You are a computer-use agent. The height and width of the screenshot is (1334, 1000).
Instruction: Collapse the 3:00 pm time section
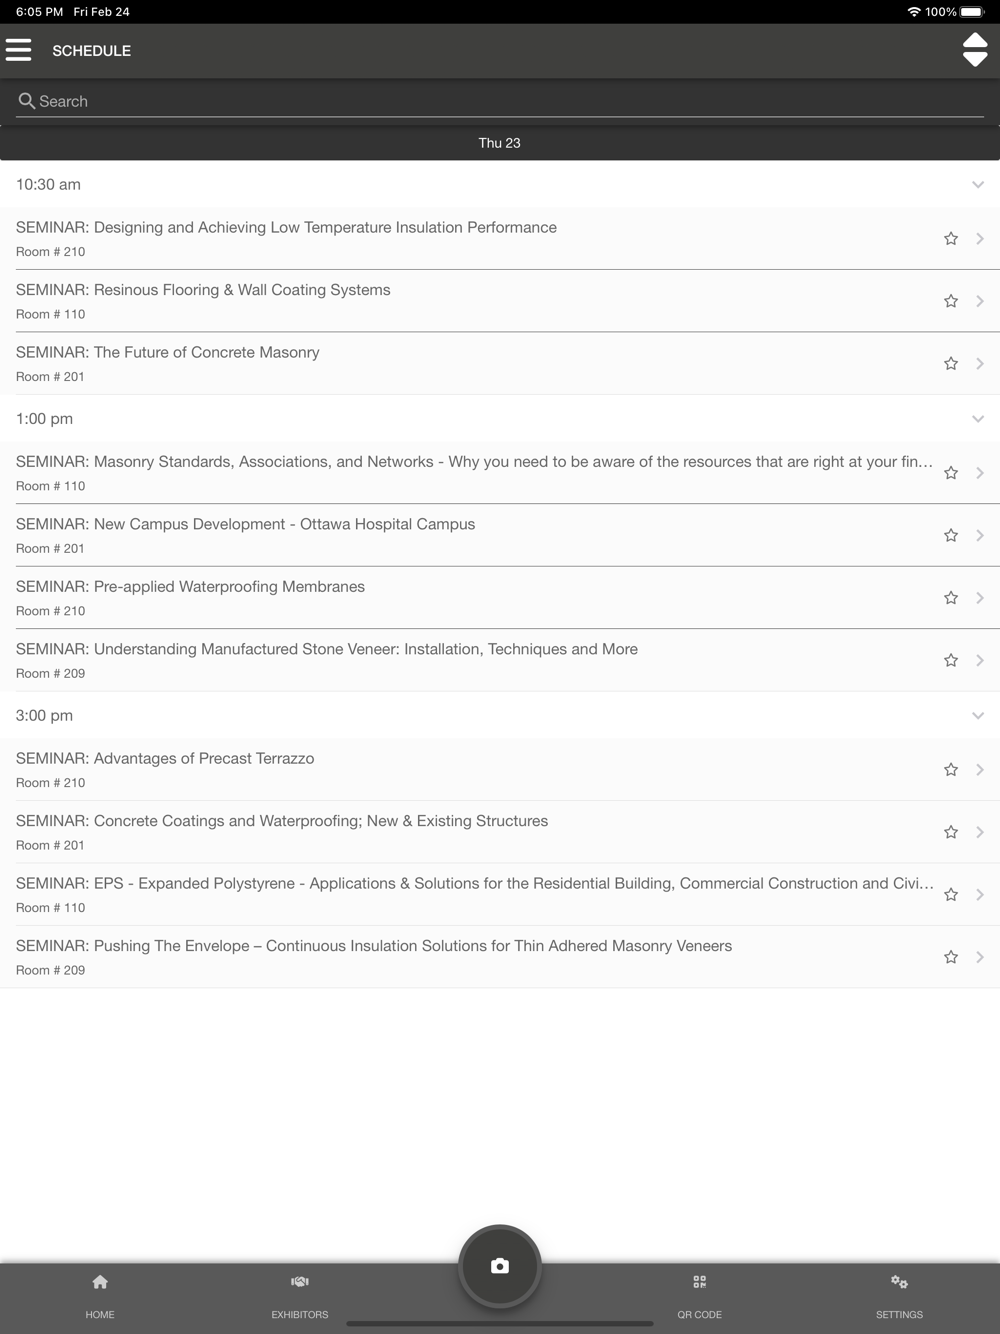978,716
